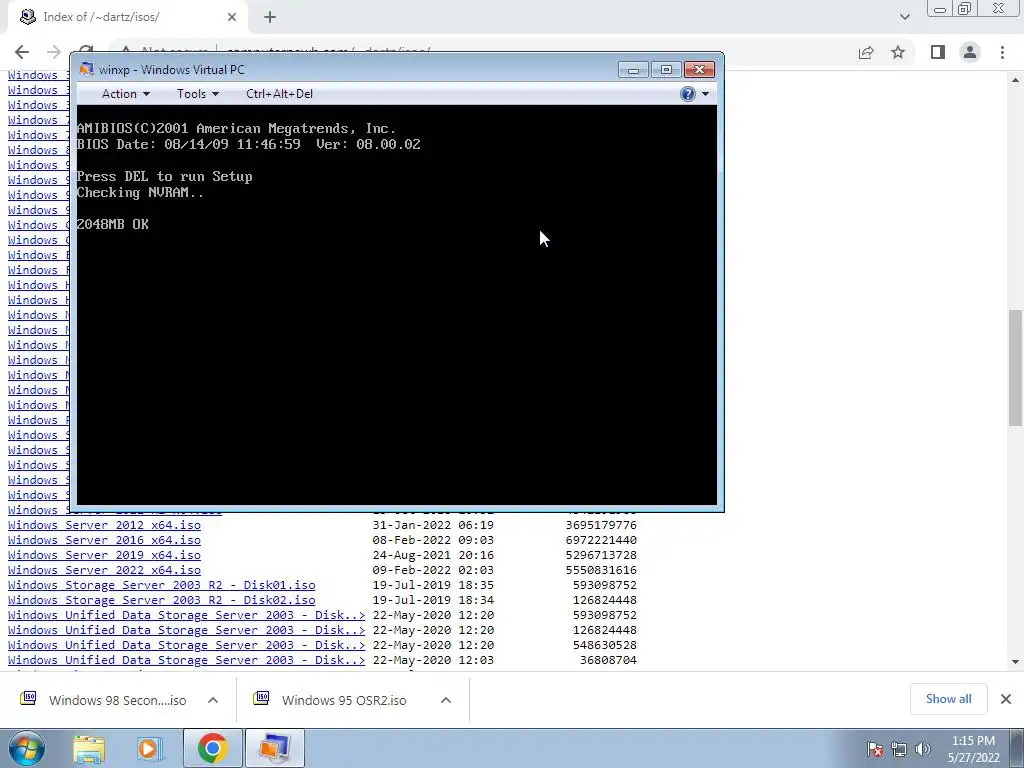This screenshot has height=768, width=1024.
Task: Click the Virtual PC icon in winxp title bar
Action: (86, 69)
